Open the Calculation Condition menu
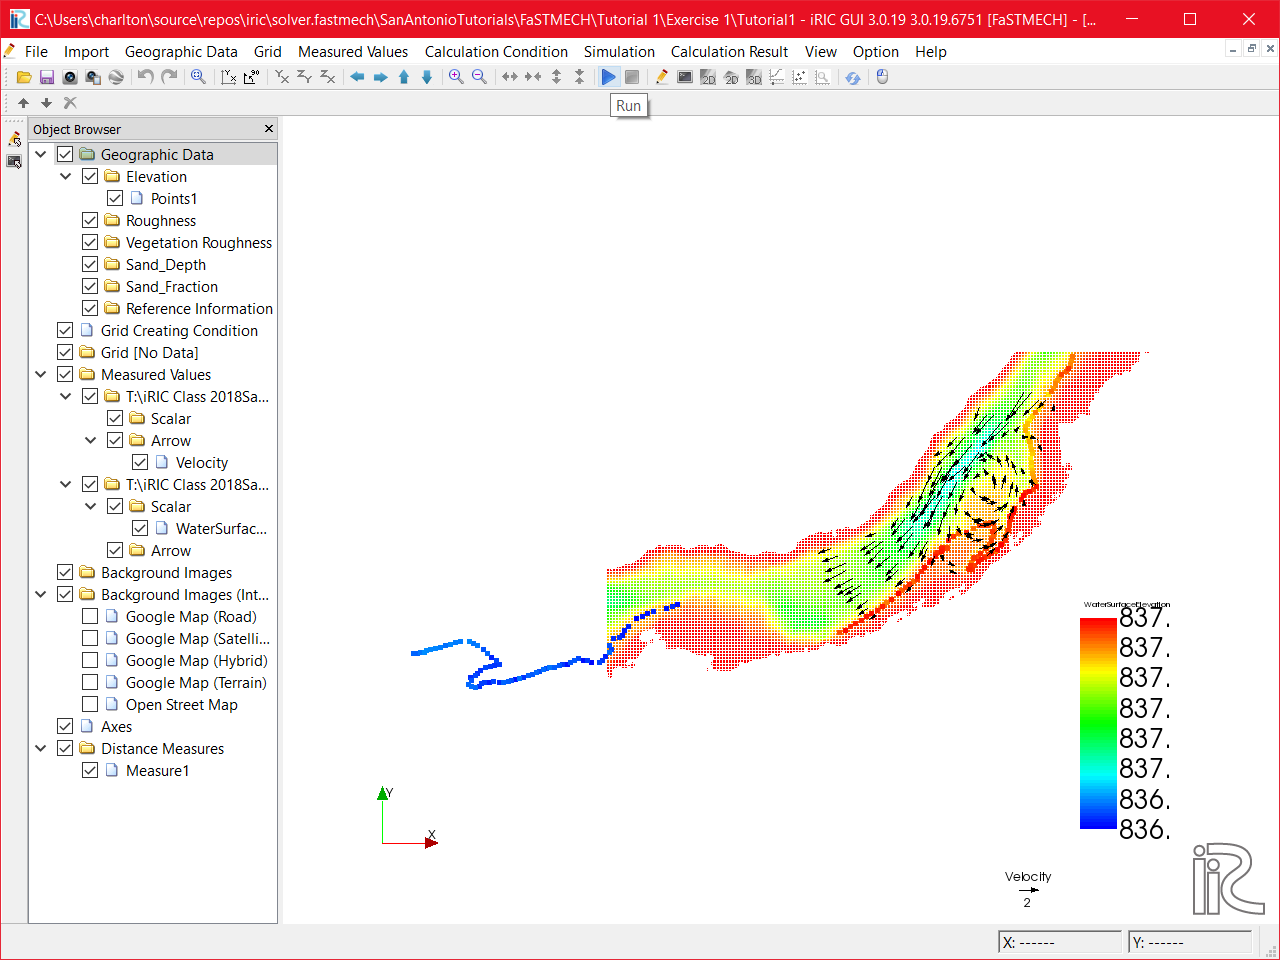 tap(496, 52)
